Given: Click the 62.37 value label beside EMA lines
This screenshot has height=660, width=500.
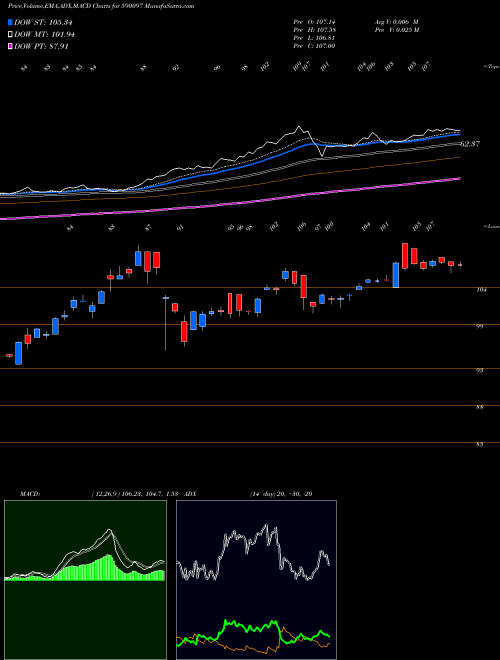Looking at the screenshot, I should tap(470, 144).
